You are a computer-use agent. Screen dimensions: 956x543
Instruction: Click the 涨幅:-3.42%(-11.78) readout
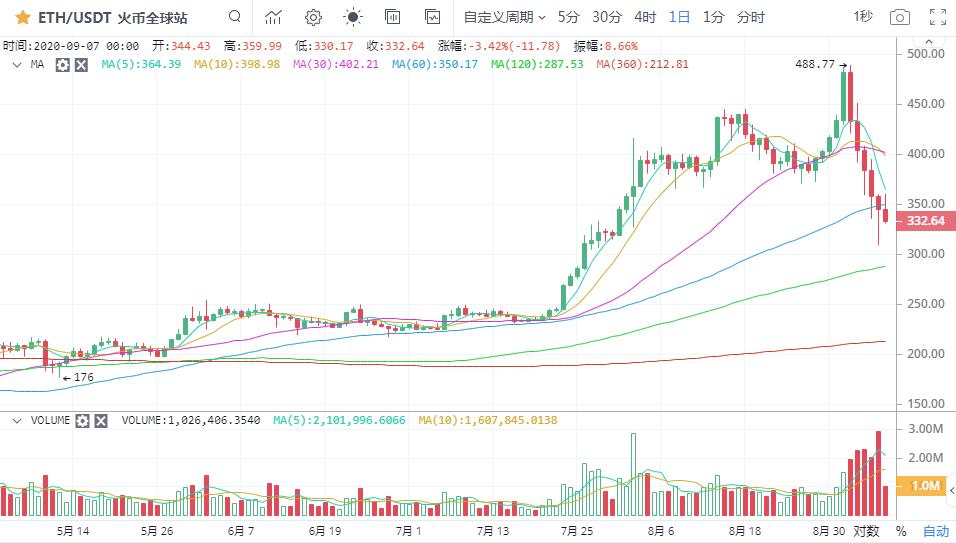(499, 46)
